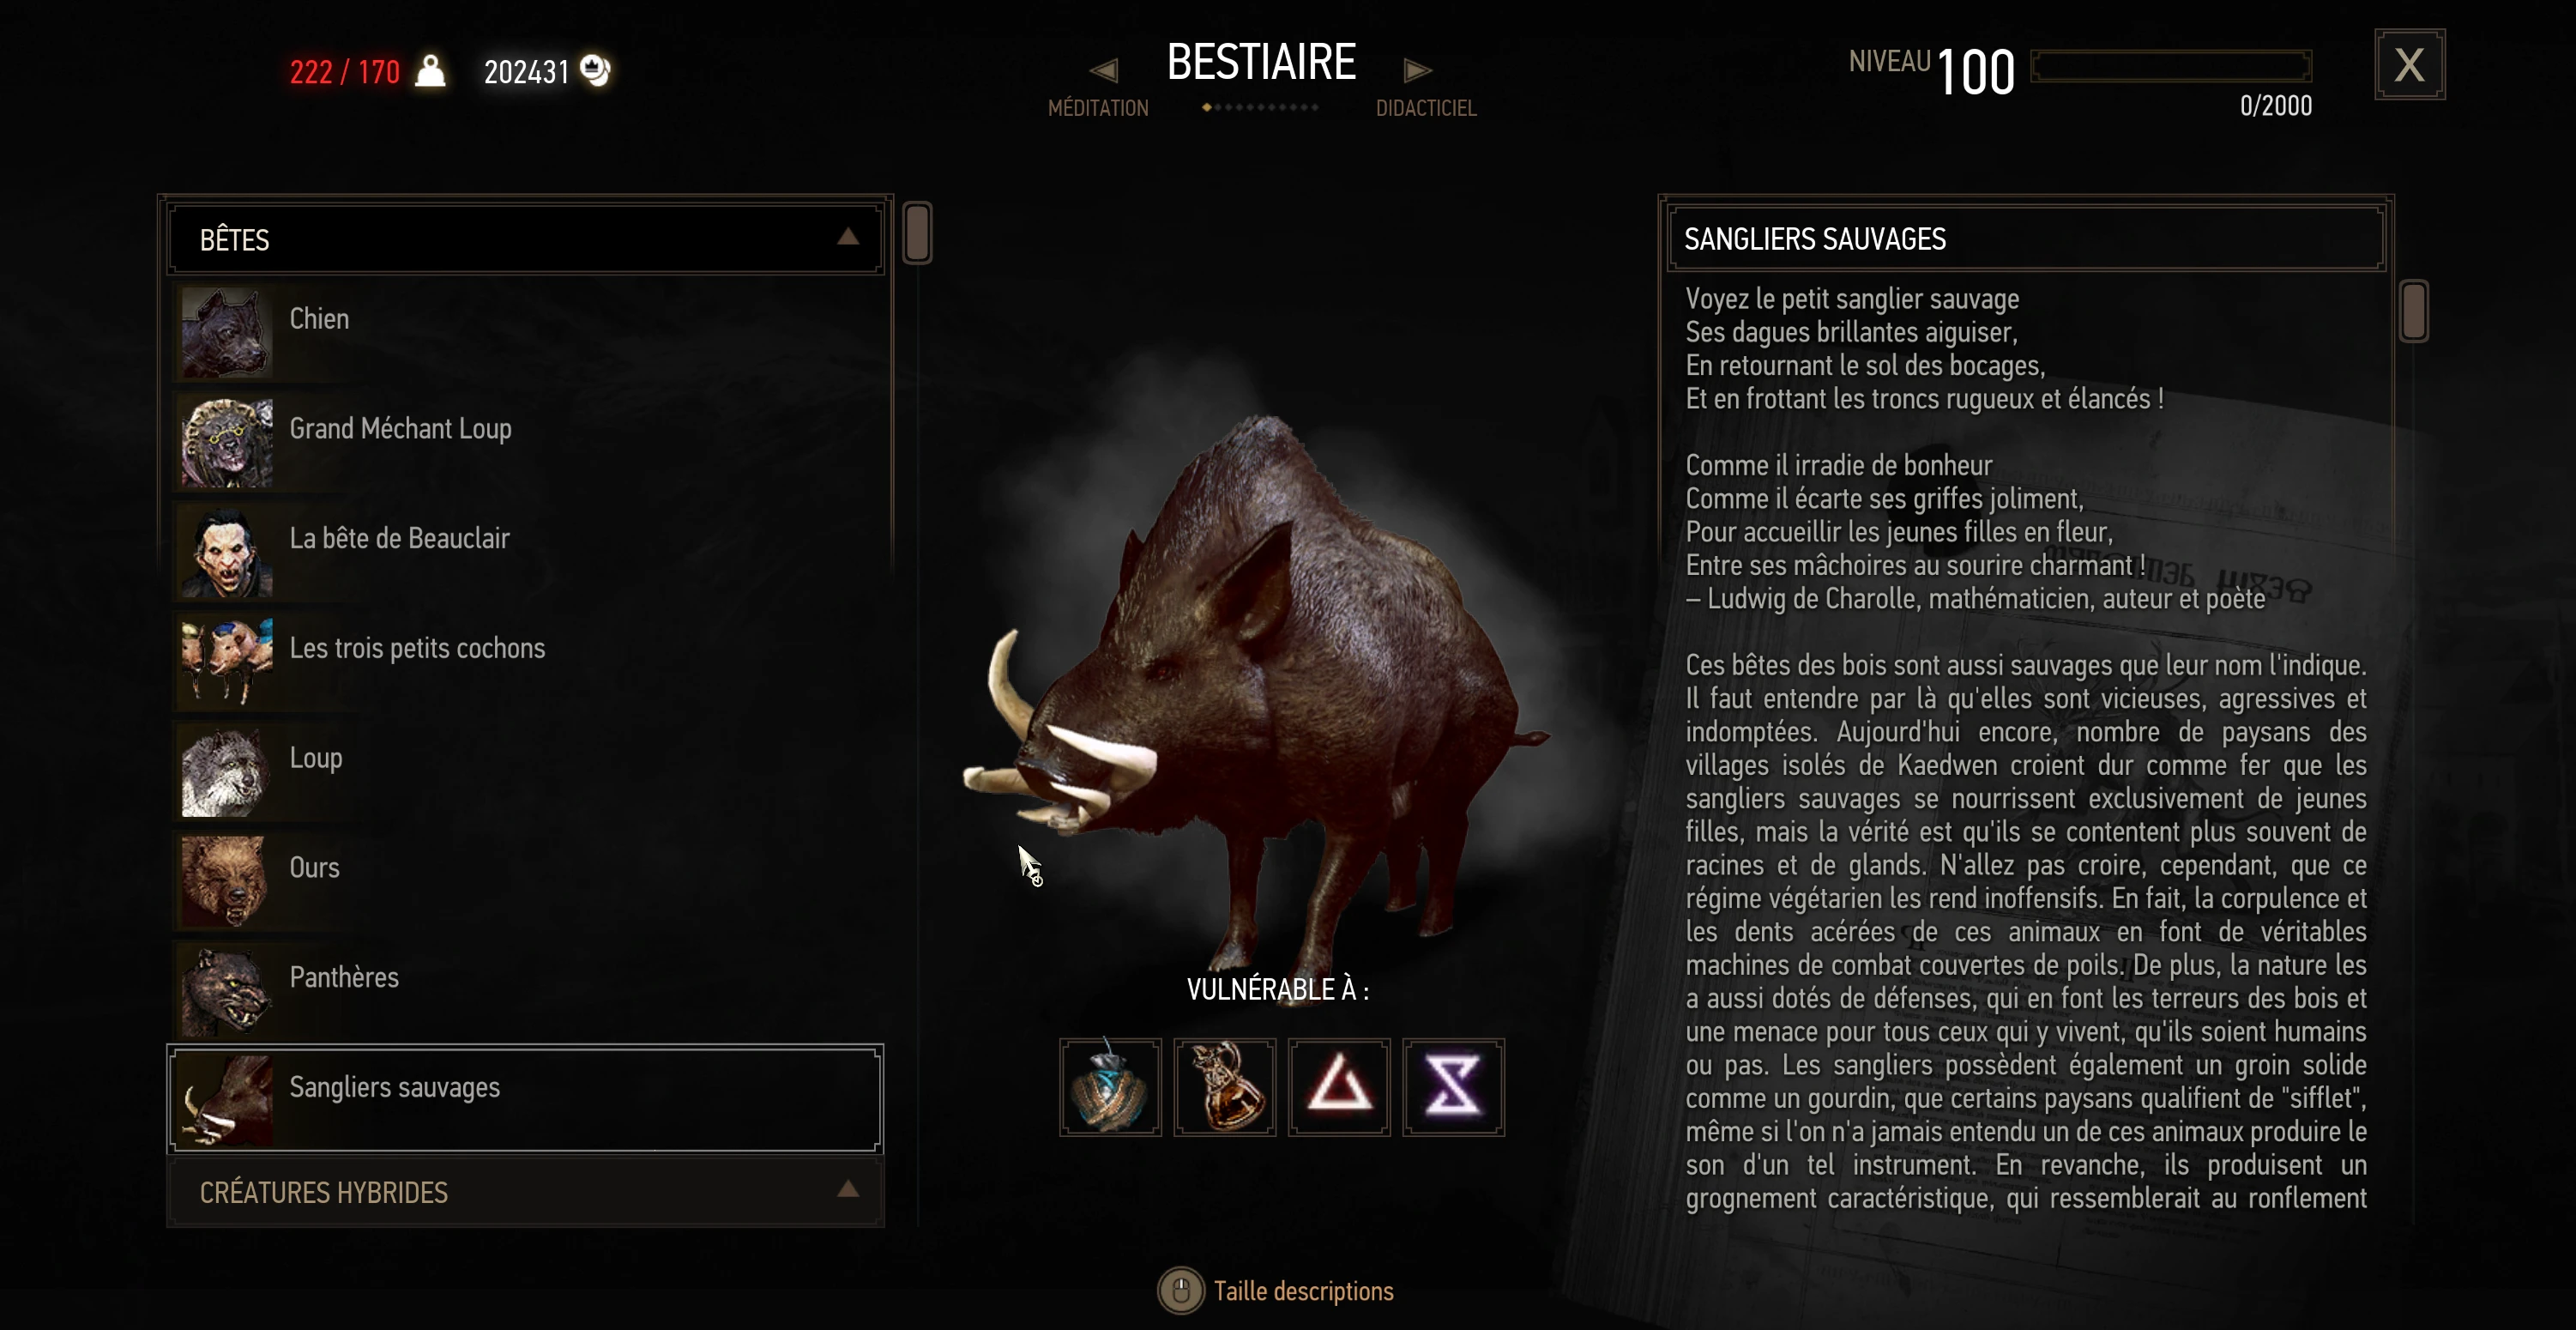
Task: Click the Taille descriptions mouse icon
Action: coord(1181,1291)
